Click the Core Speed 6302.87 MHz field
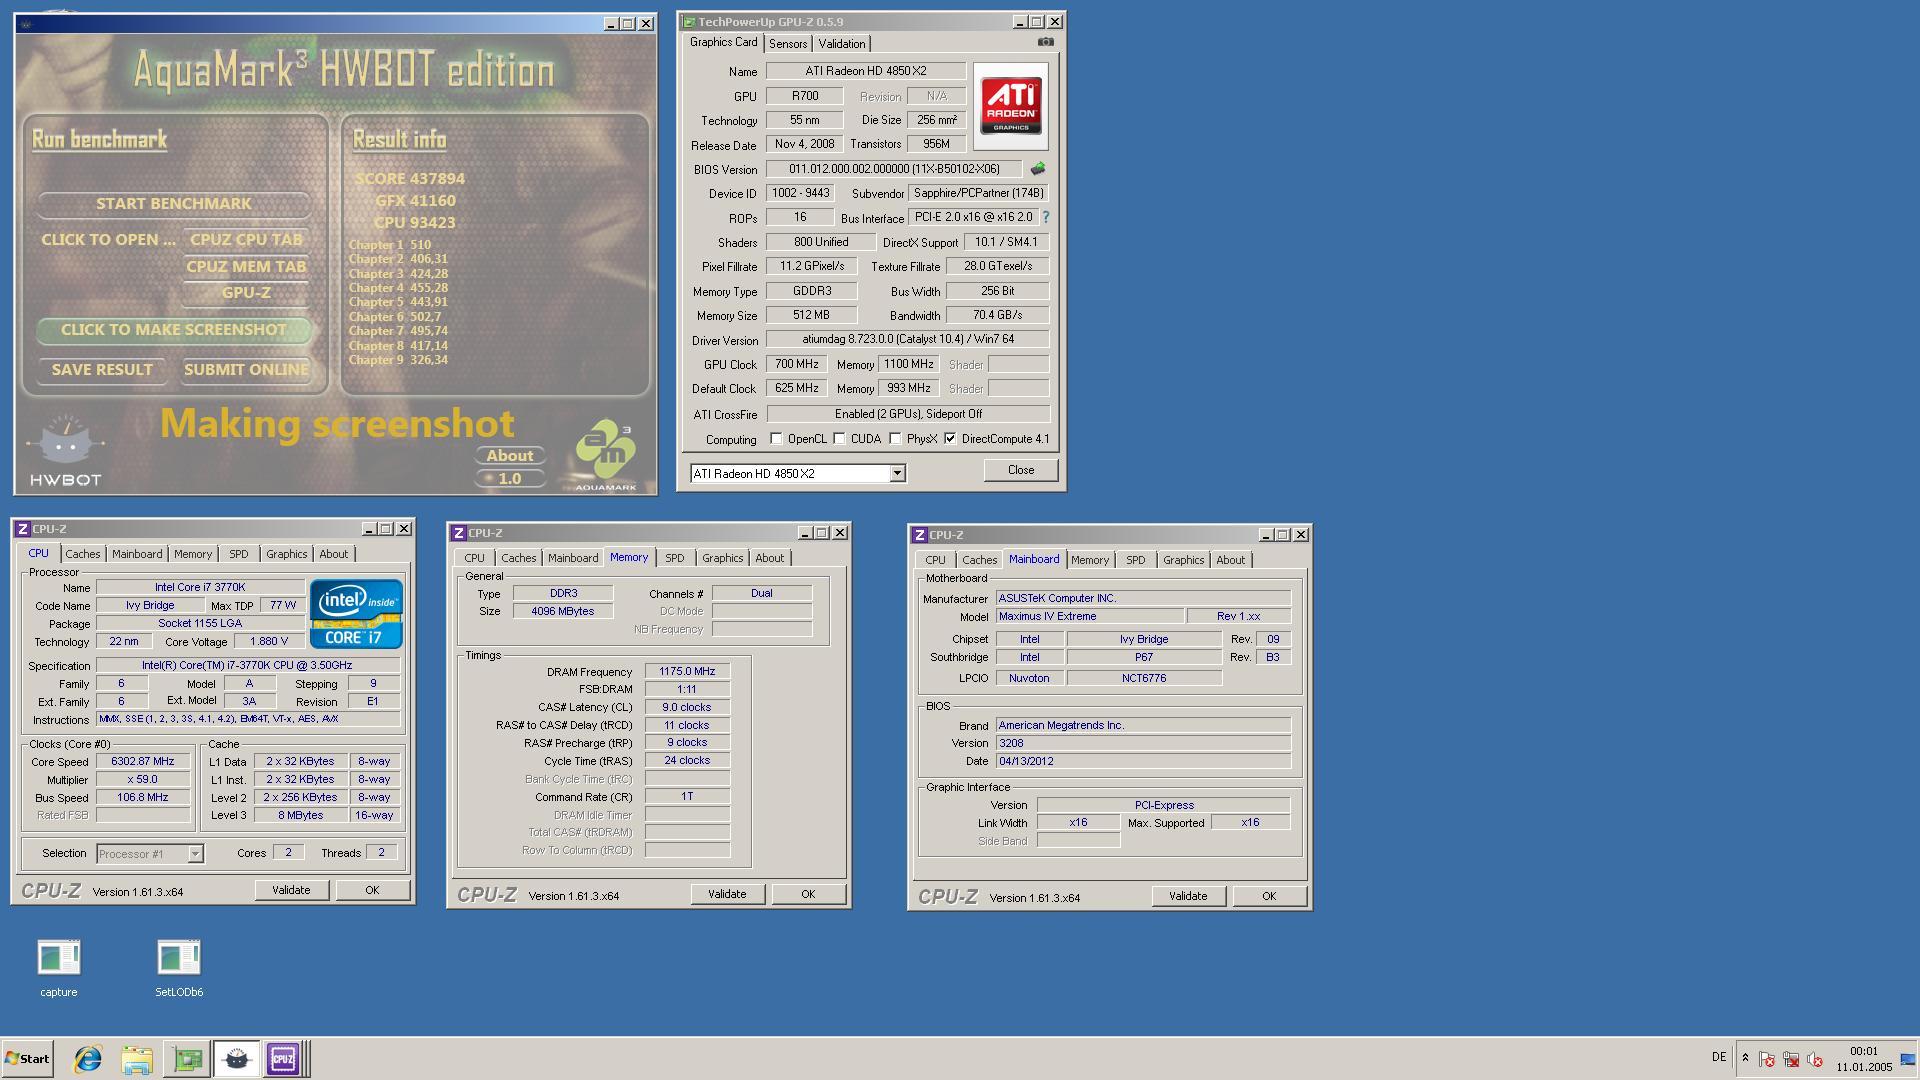 tap(143, 762)
